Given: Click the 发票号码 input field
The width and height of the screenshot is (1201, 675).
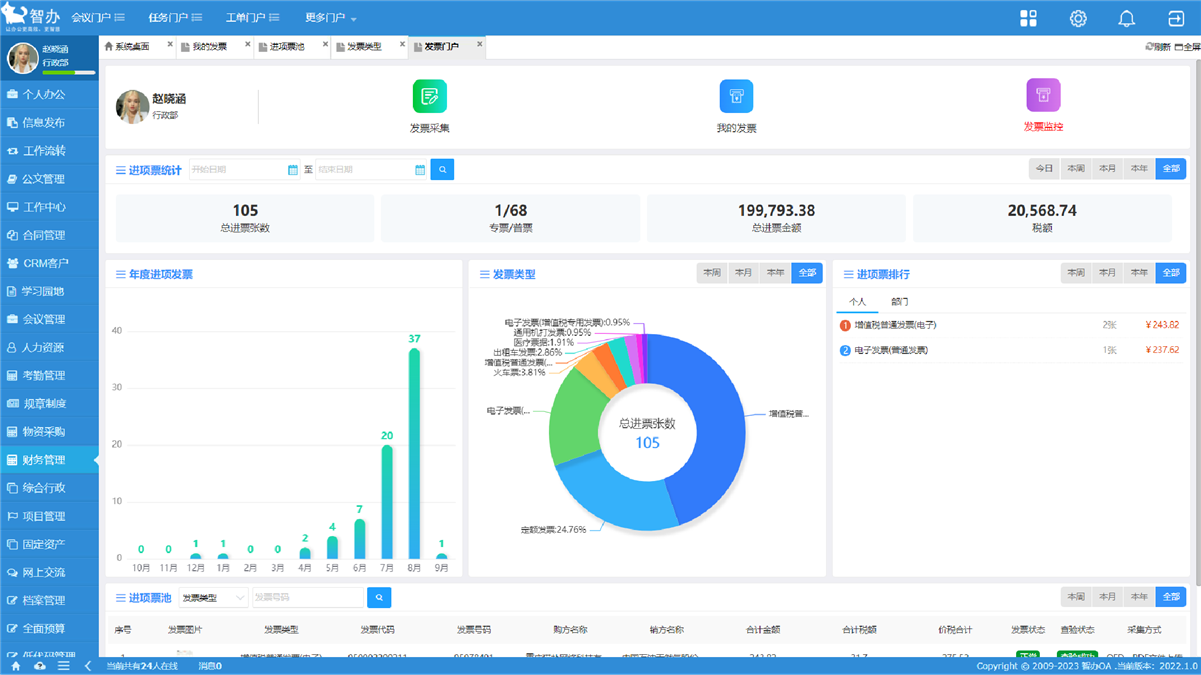Looking at the screenshot, I should (306, 598).
